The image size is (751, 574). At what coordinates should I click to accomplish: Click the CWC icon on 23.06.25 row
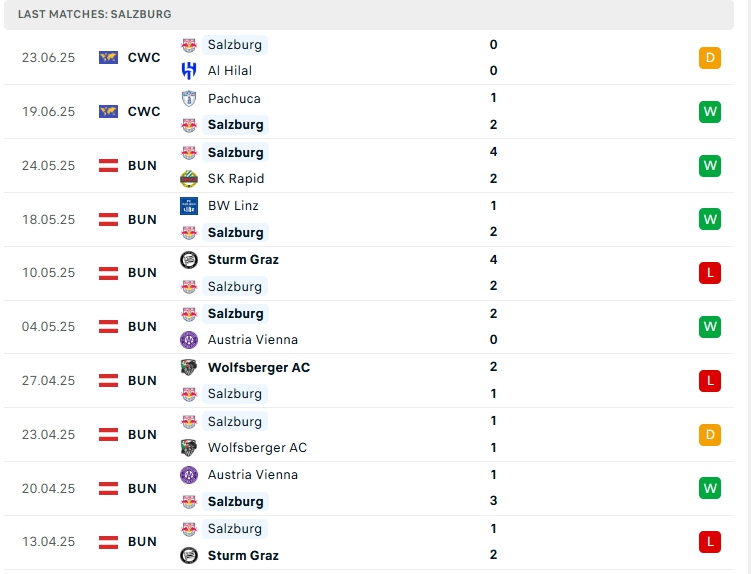109,58
